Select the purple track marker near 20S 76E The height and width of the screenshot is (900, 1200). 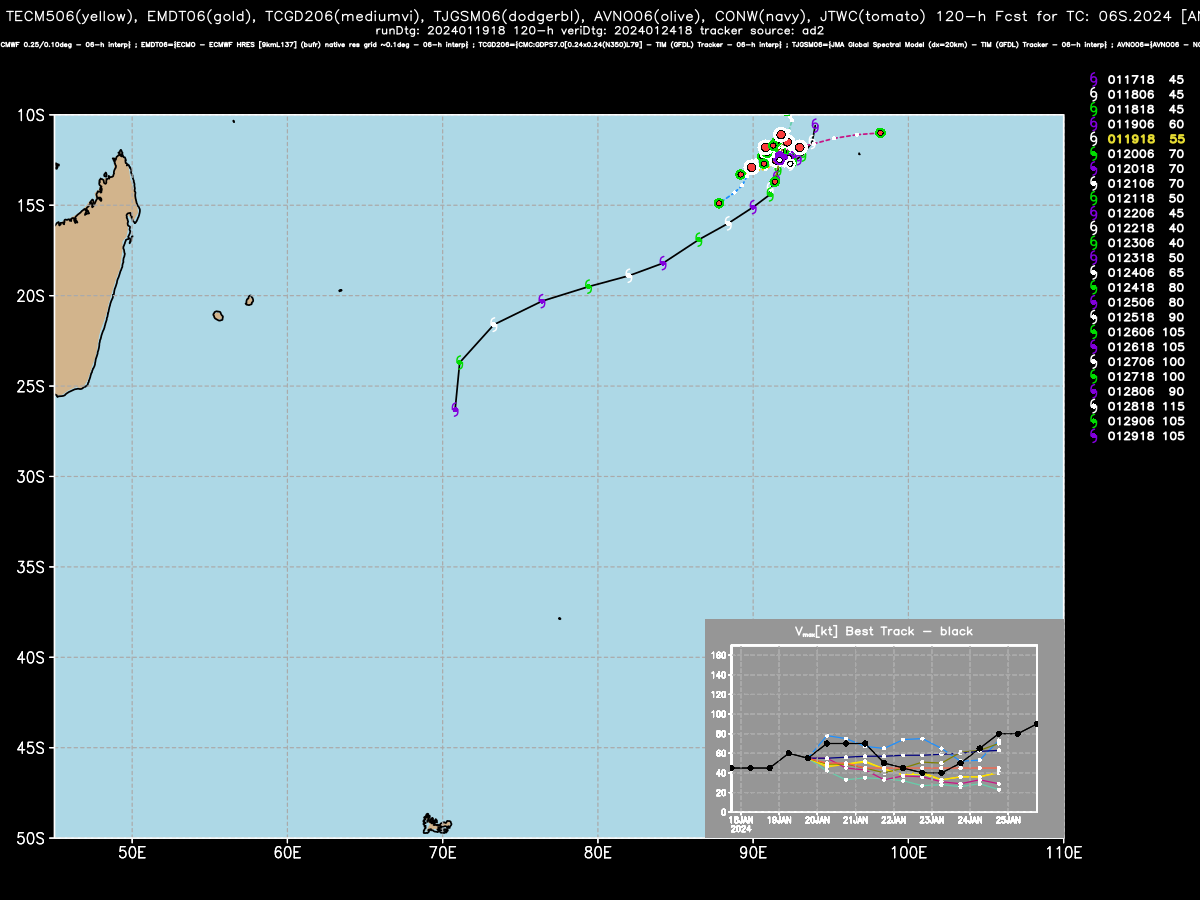pyautogui.click(x=542, y=300)
